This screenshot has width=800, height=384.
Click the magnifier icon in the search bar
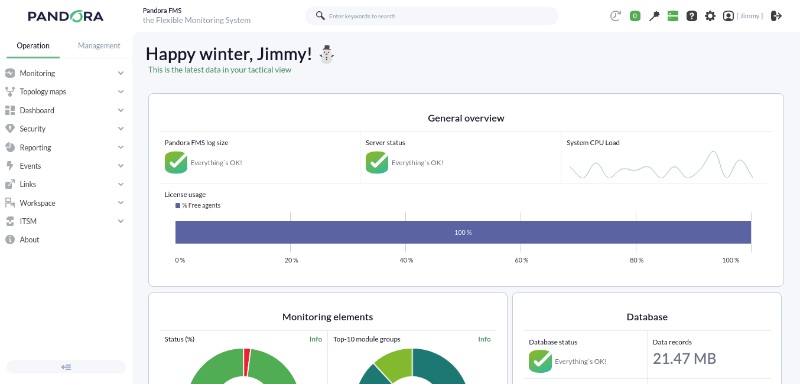point(320,16)
